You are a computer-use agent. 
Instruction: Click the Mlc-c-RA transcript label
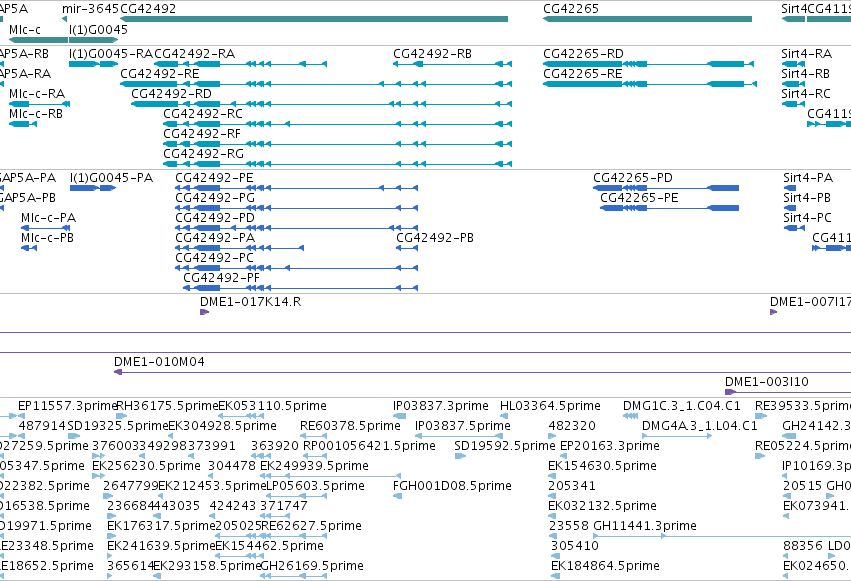37,94
